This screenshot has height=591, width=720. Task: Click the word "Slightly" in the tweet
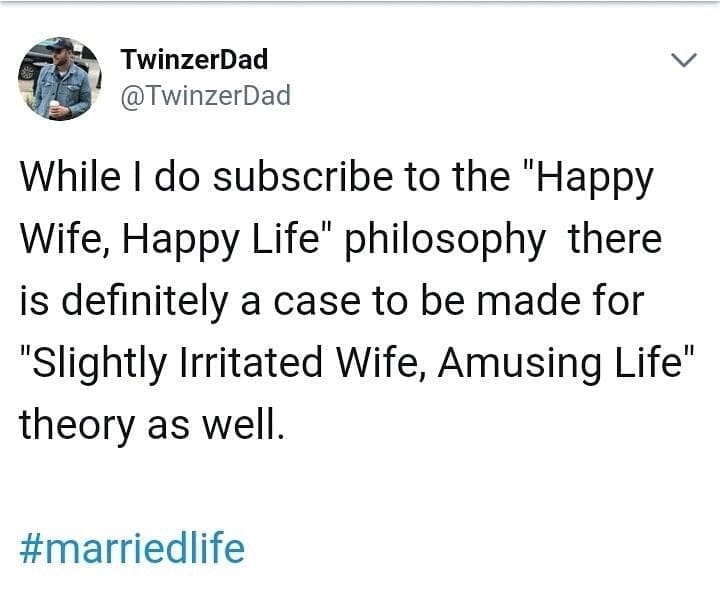[x=95, y=364]
